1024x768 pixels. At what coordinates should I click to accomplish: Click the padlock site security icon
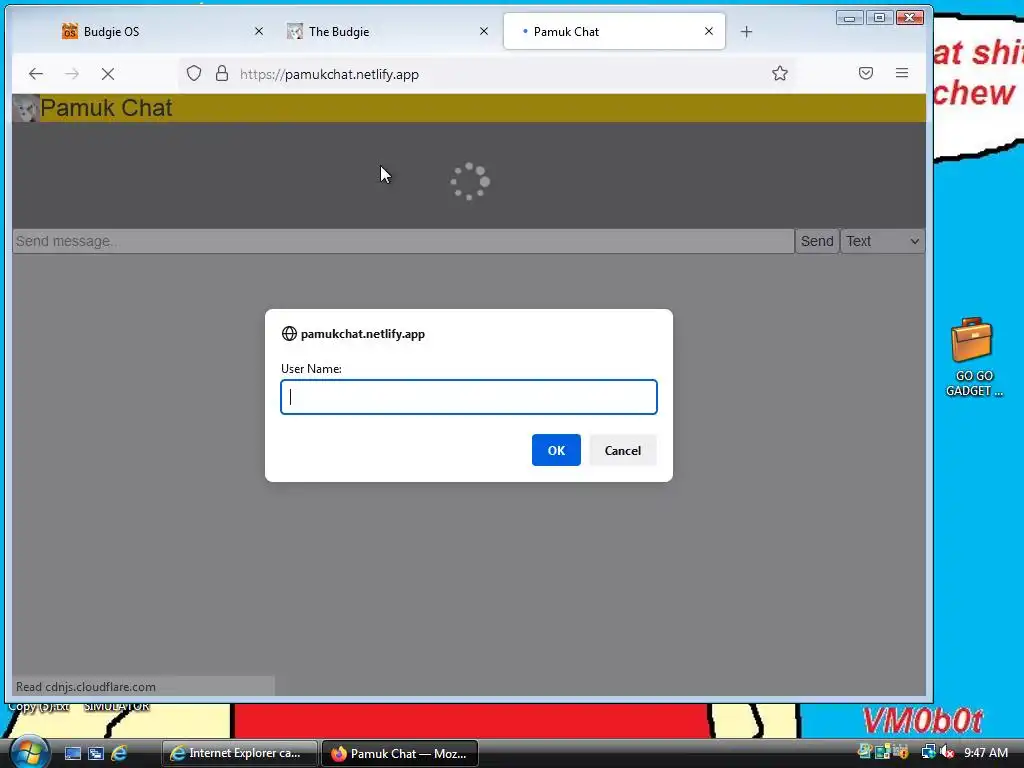(x=222, y=73)
